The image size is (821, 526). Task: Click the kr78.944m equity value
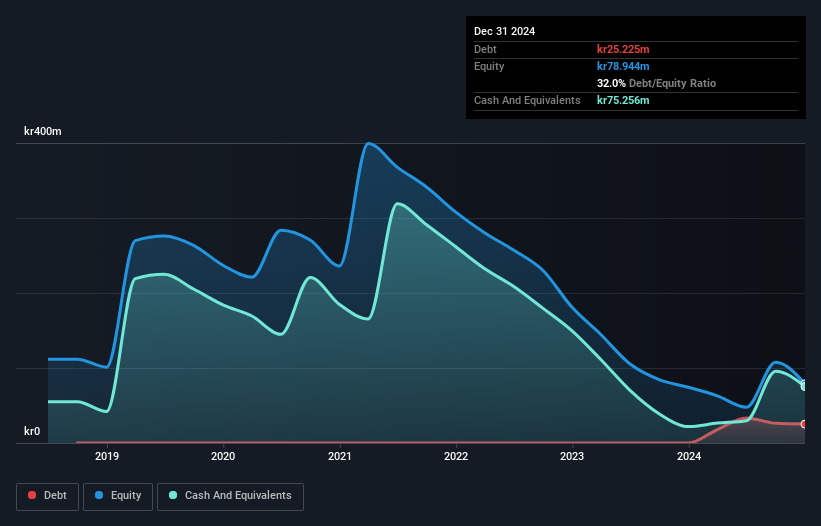pyautogui.click(x=623, y=66)
